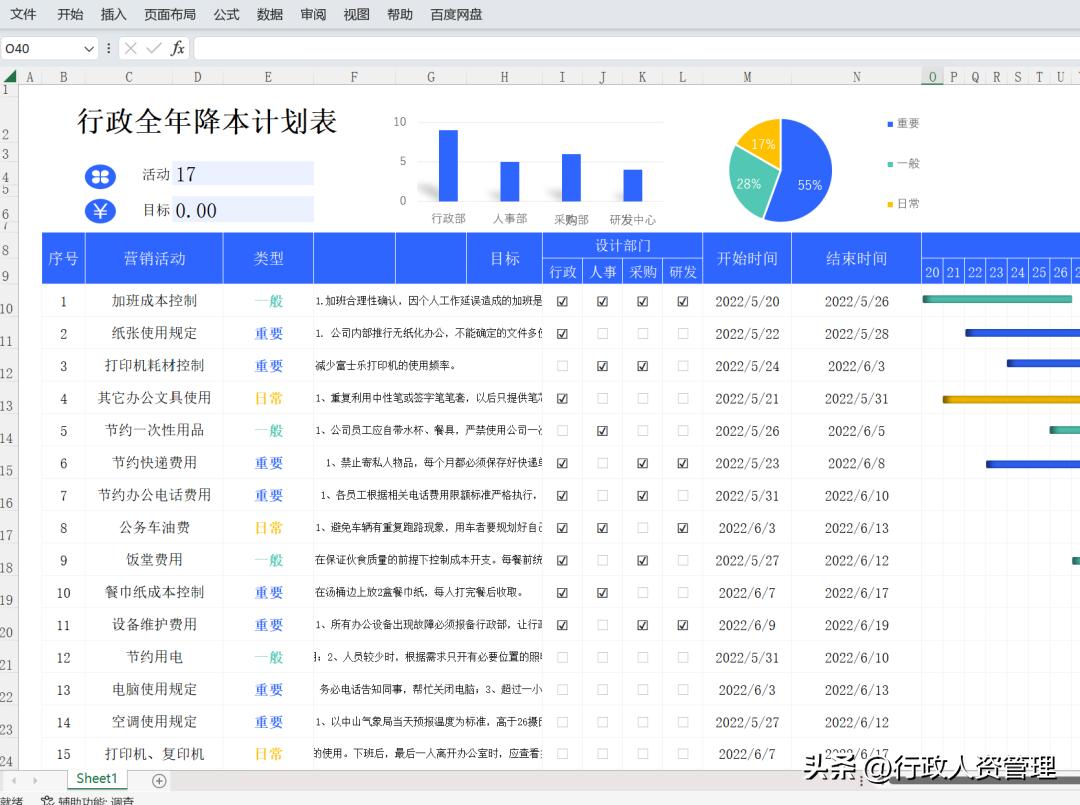Viewport: 1080px width, 805px height.
Task: Open the 文件 menu
Action: pos(23,14)
